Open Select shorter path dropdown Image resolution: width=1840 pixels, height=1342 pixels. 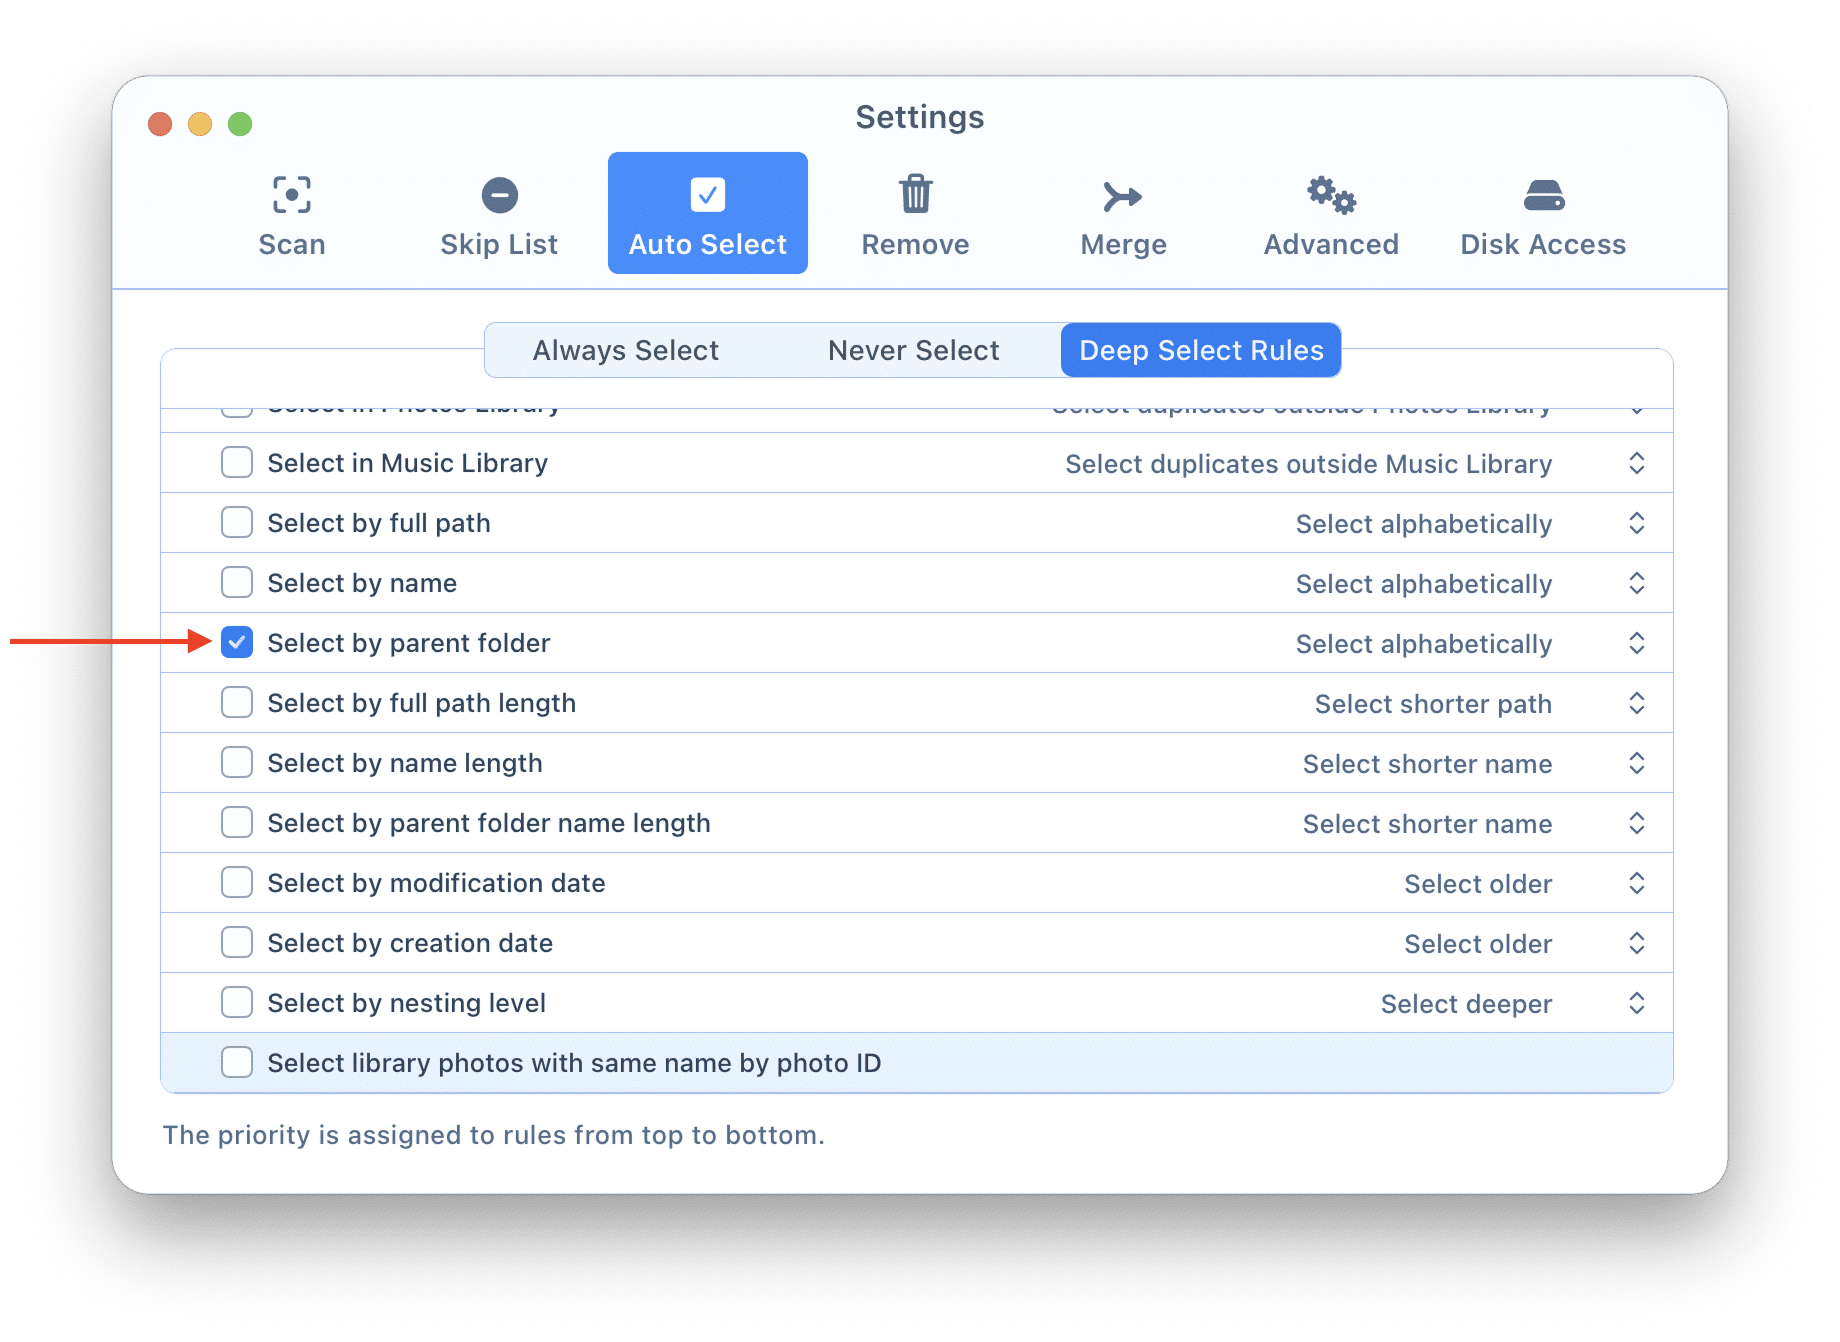(1636, 703)
